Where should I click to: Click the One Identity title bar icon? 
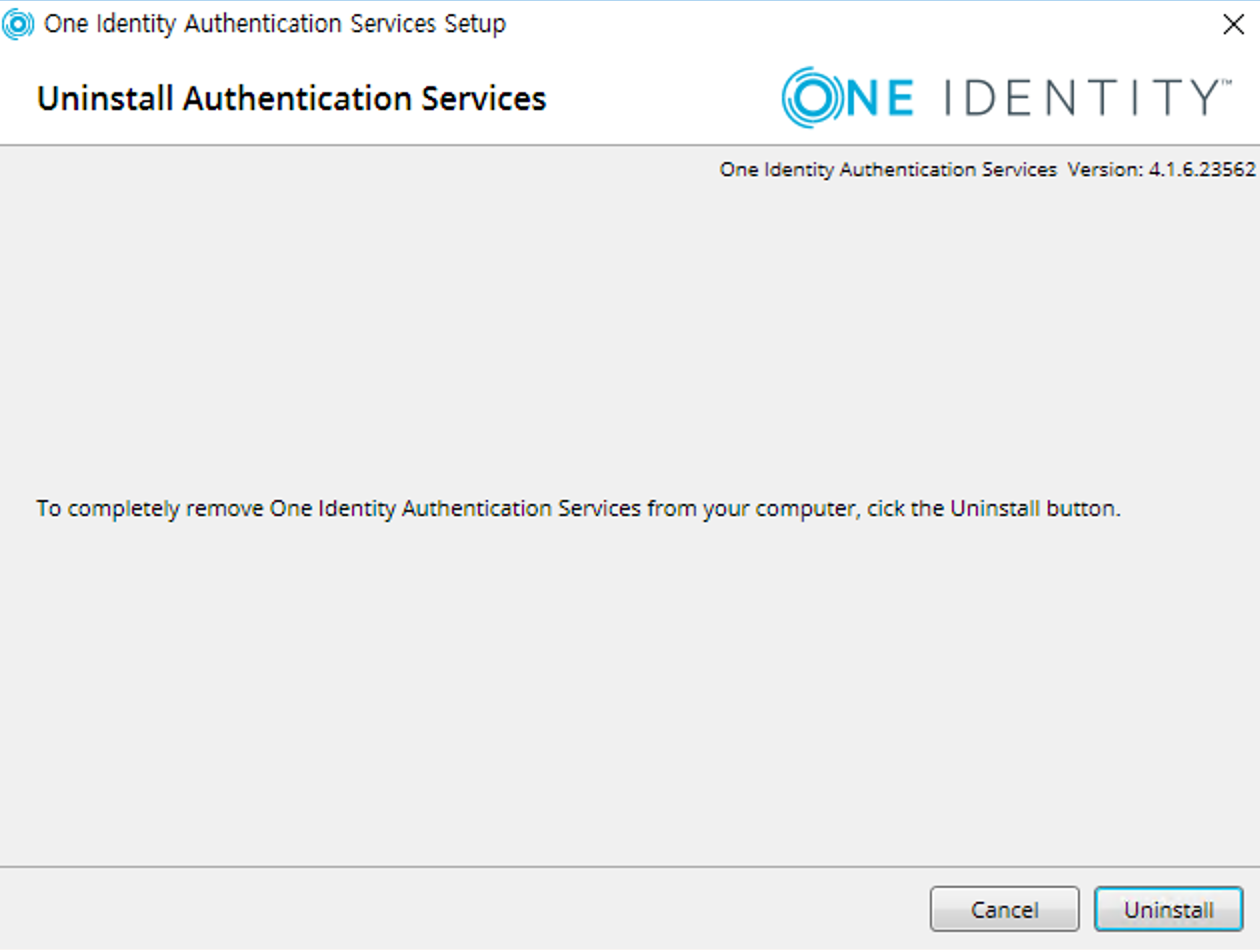(18, 24)
